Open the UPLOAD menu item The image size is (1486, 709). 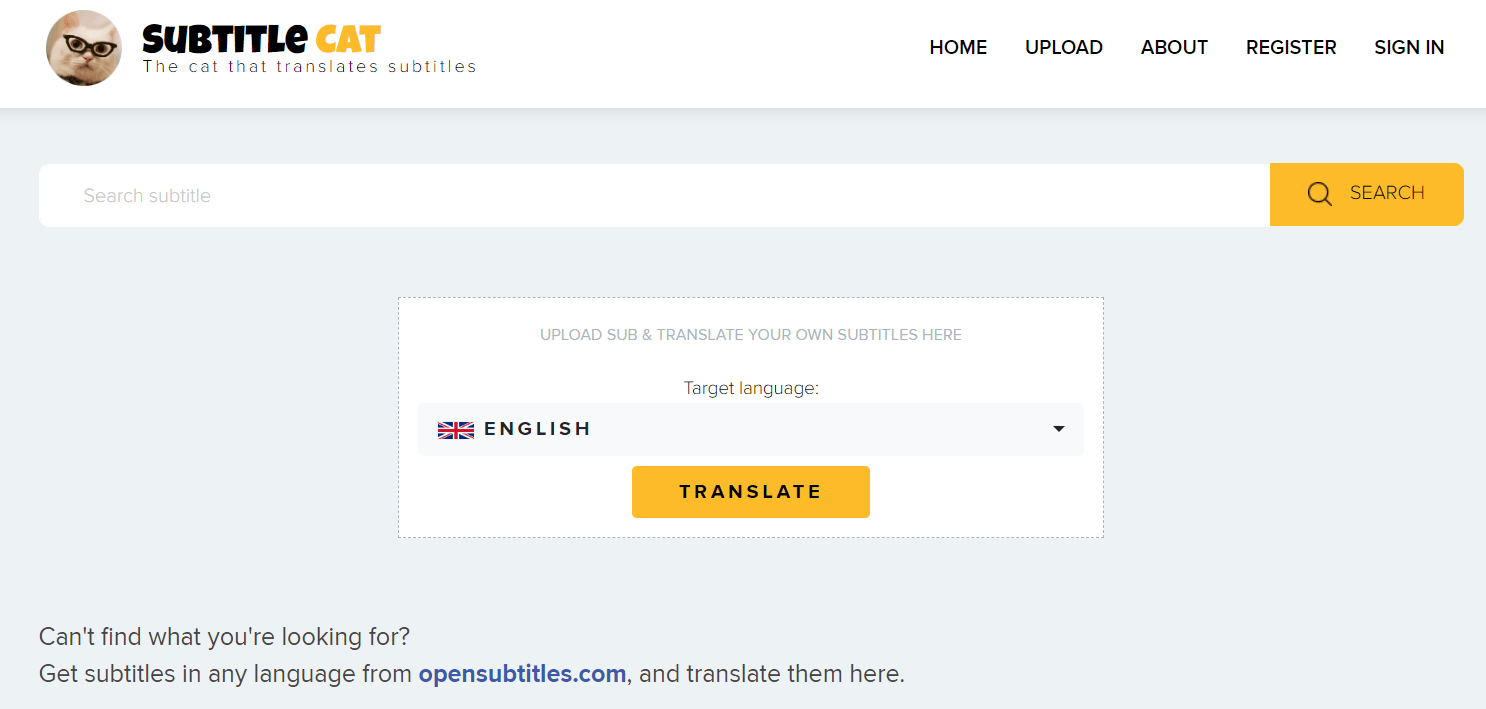[1063, 47]
